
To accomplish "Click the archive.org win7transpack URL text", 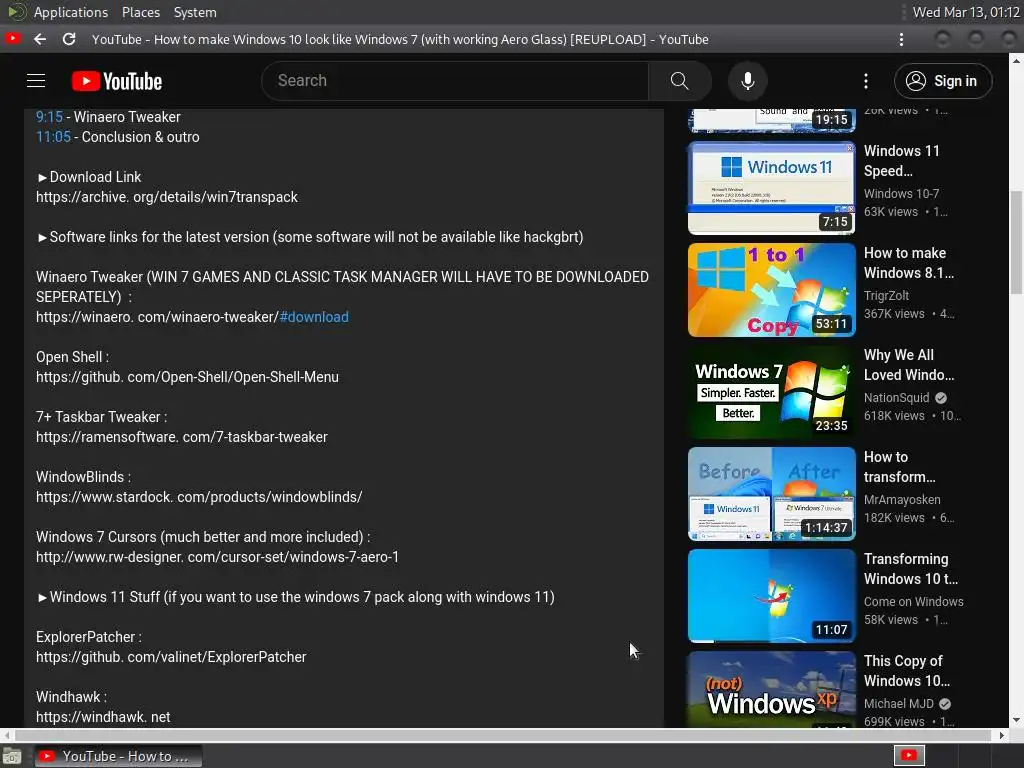I will point(167,197).
